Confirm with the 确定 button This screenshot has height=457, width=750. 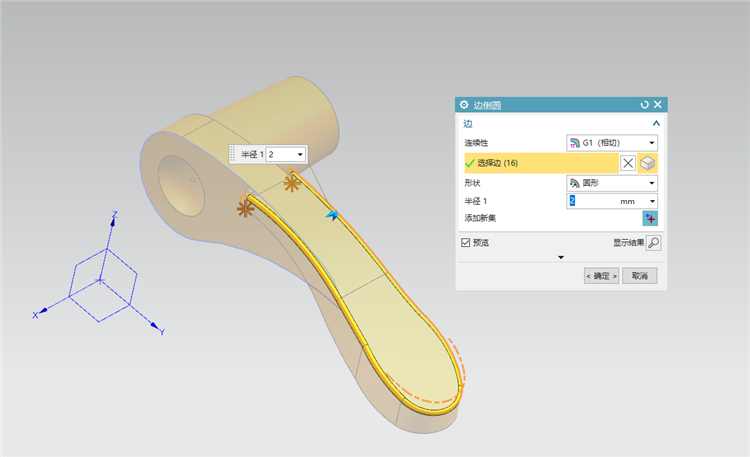click(601, 276)
